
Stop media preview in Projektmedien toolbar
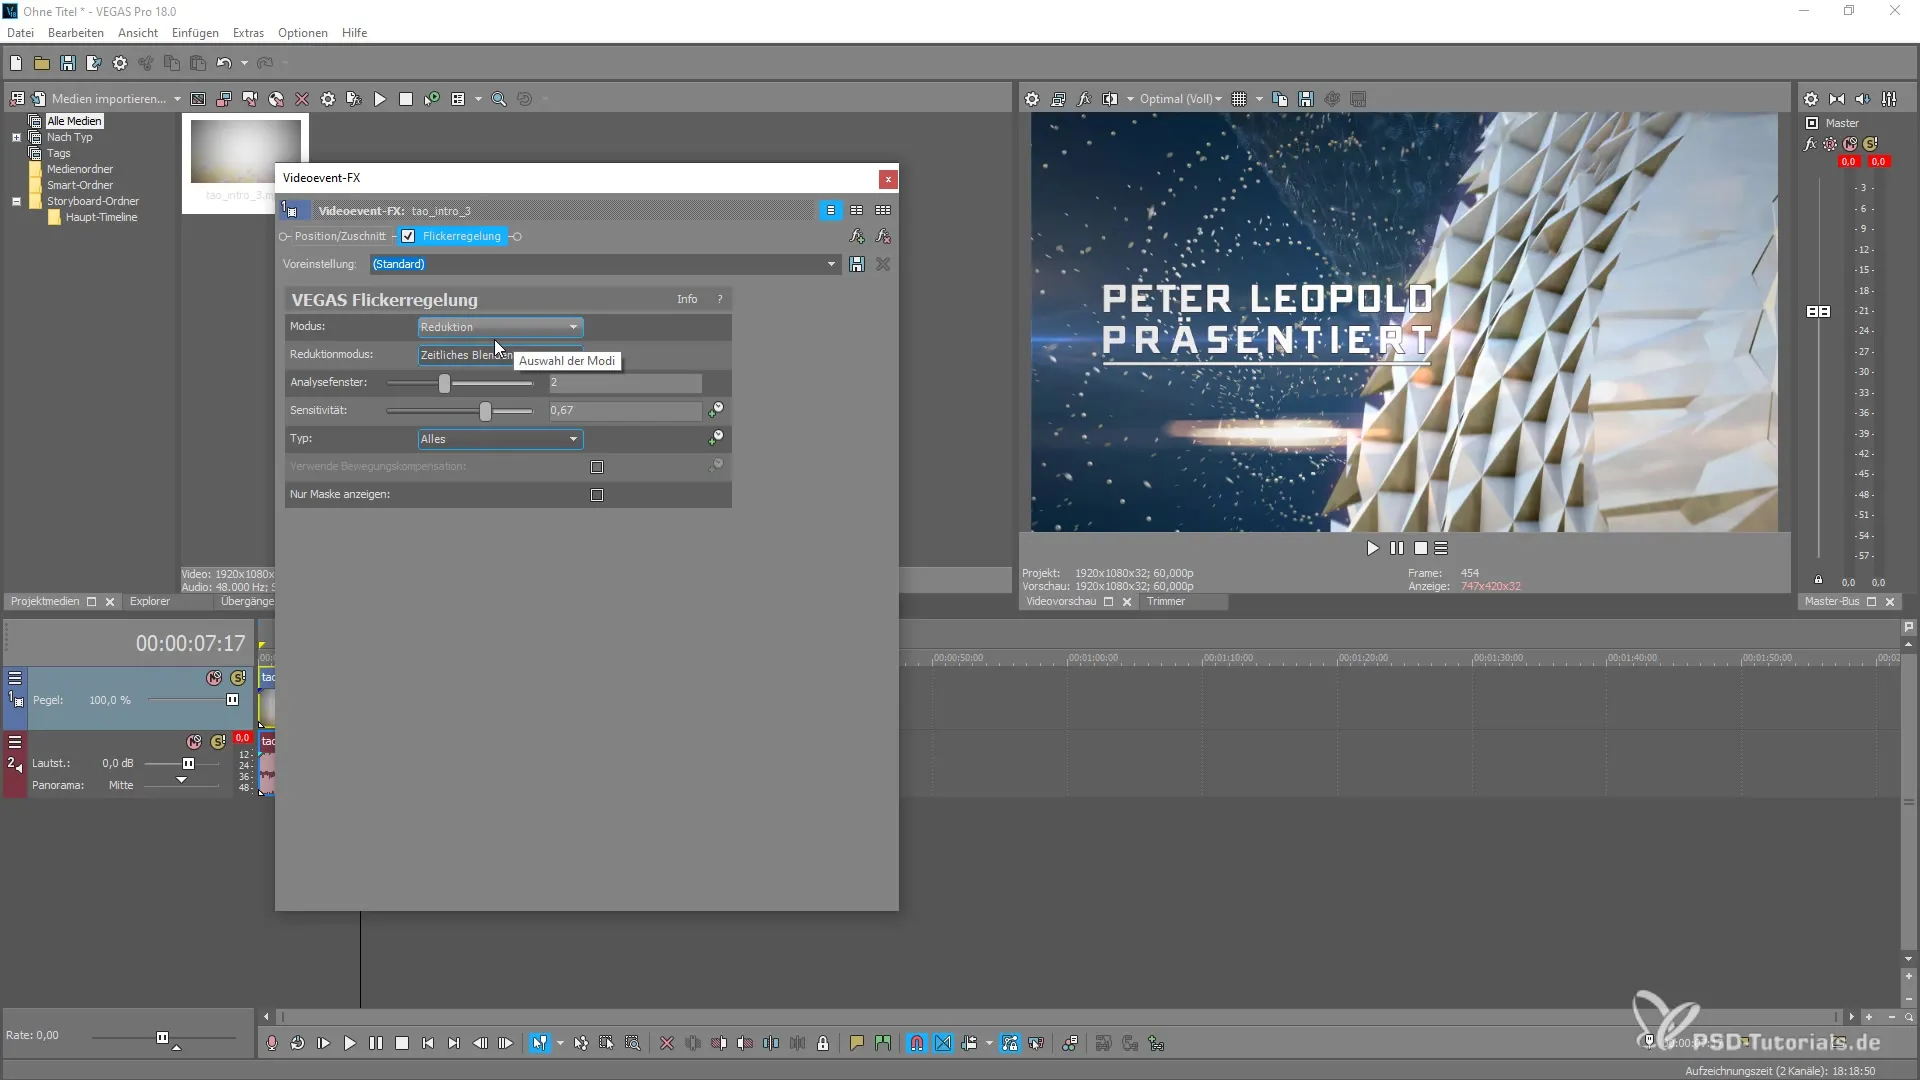click(x=406, y=99)
